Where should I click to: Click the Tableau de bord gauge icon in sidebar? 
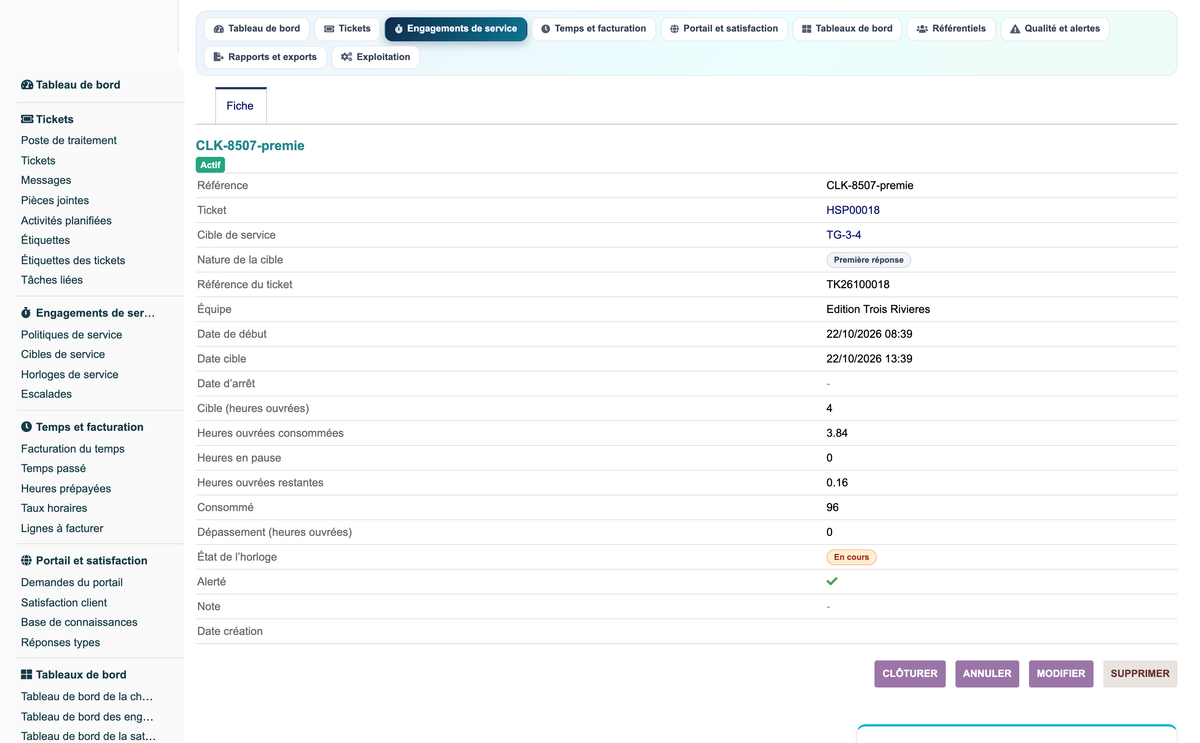tap(27, 85)
